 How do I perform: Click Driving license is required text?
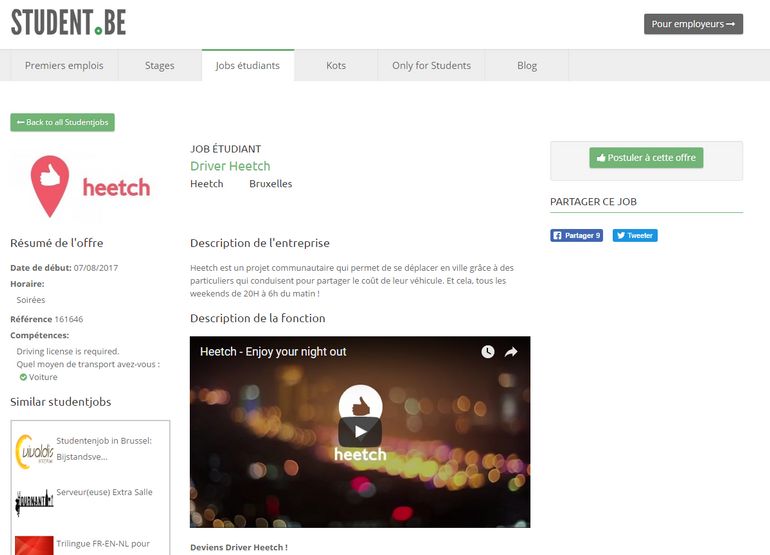click(68, 352)
